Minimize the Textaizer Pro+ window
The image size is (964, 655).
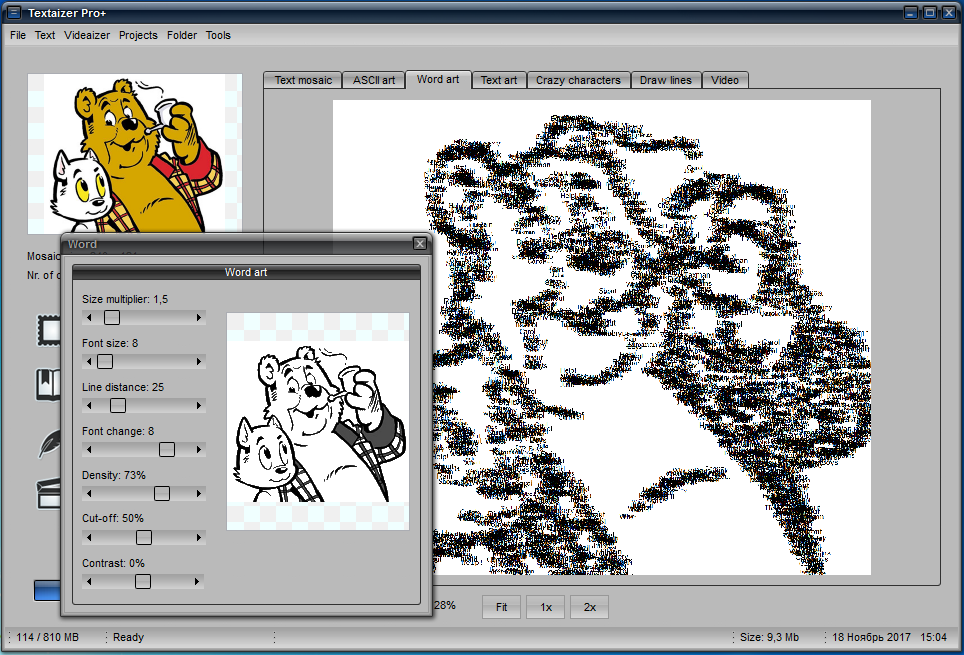[911, 12]
